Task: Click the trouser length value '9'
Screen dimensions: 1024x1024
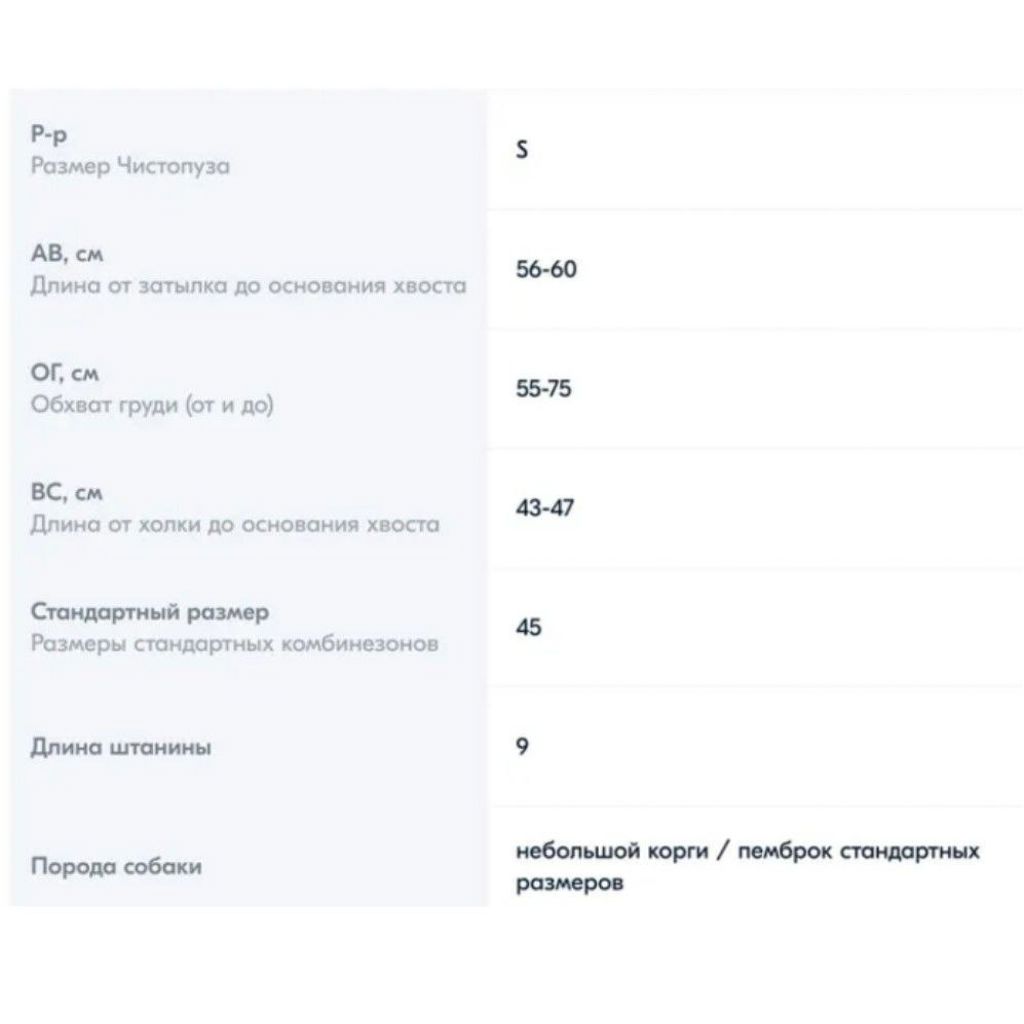Action: [x=522, y=746]
